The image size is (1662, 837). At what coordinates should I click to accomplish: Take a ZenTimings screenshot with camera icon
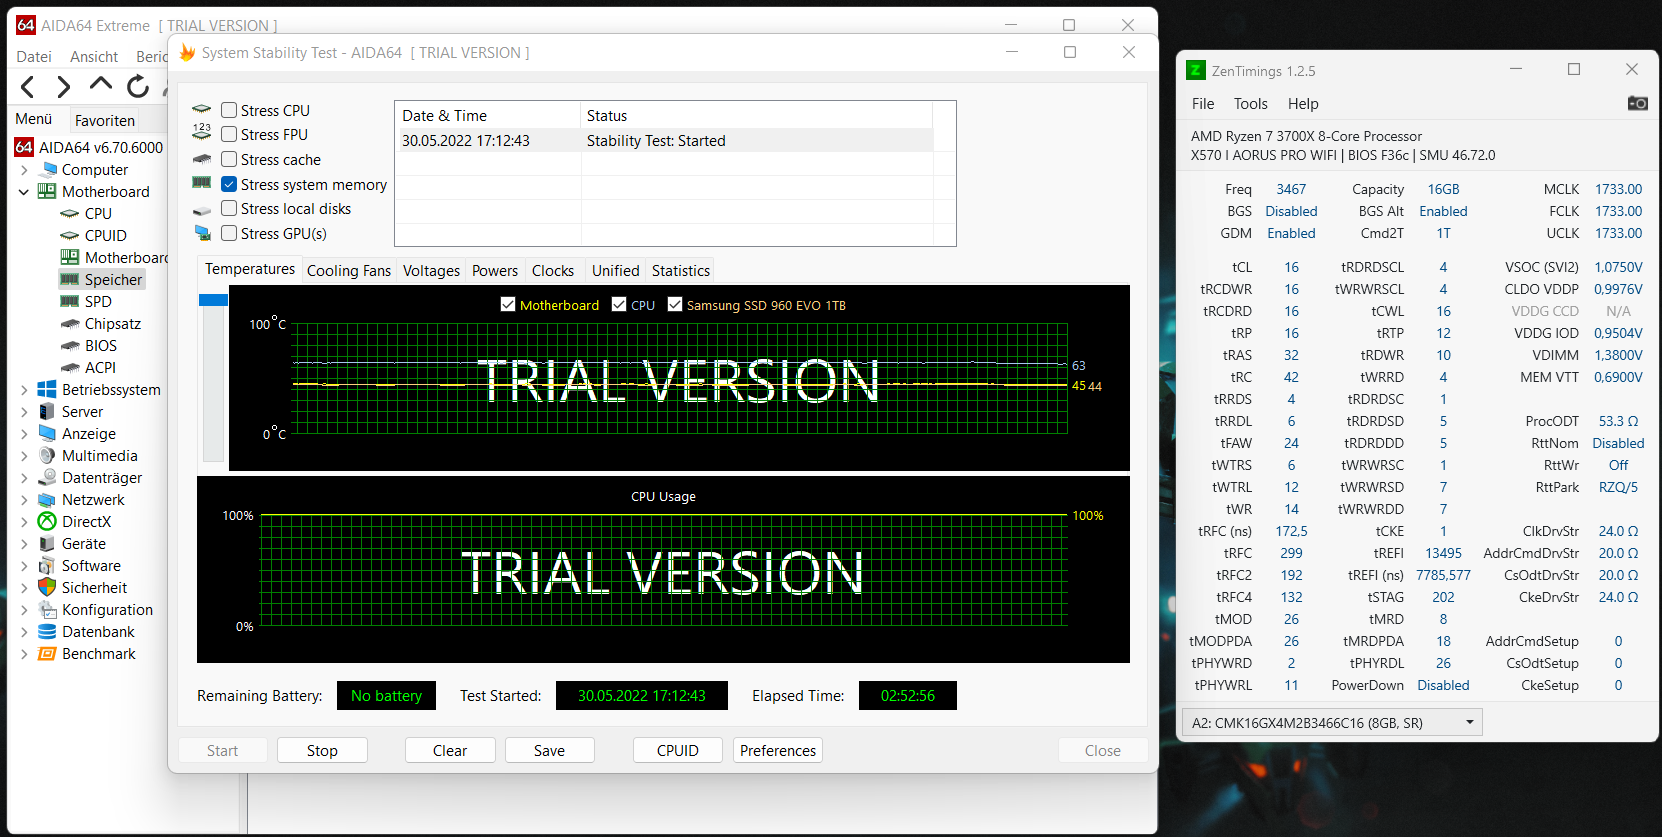pos(1637,103)
